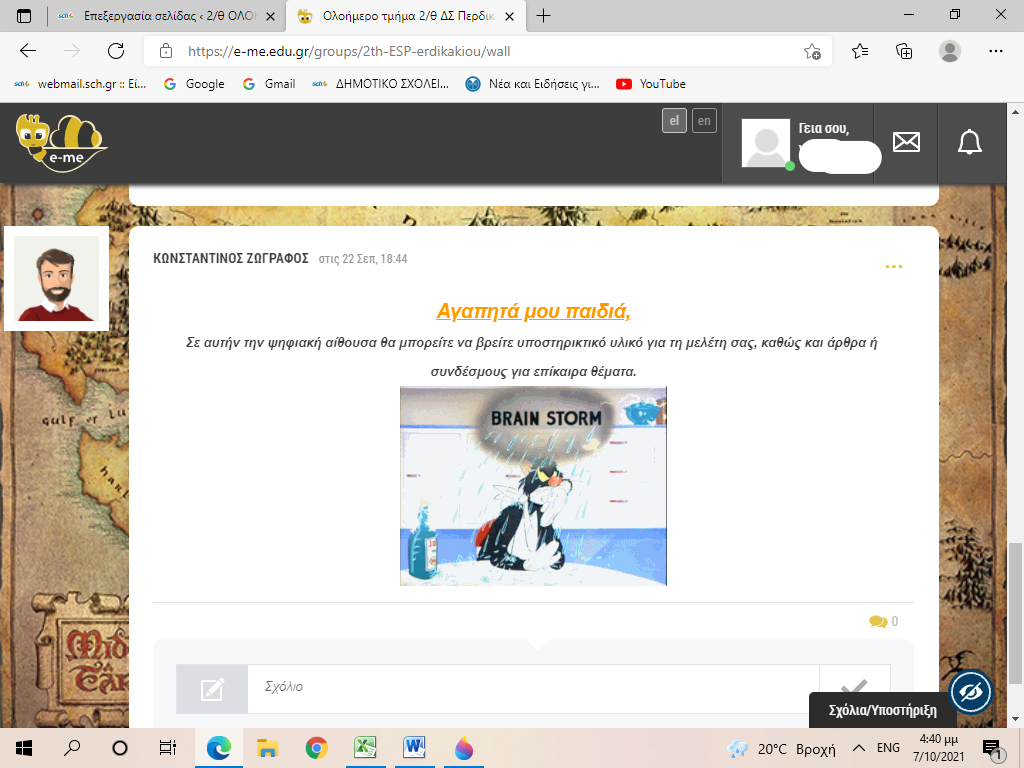Submit comment with the checkmark icon
1024x768 pixels.
click(854, 688)
